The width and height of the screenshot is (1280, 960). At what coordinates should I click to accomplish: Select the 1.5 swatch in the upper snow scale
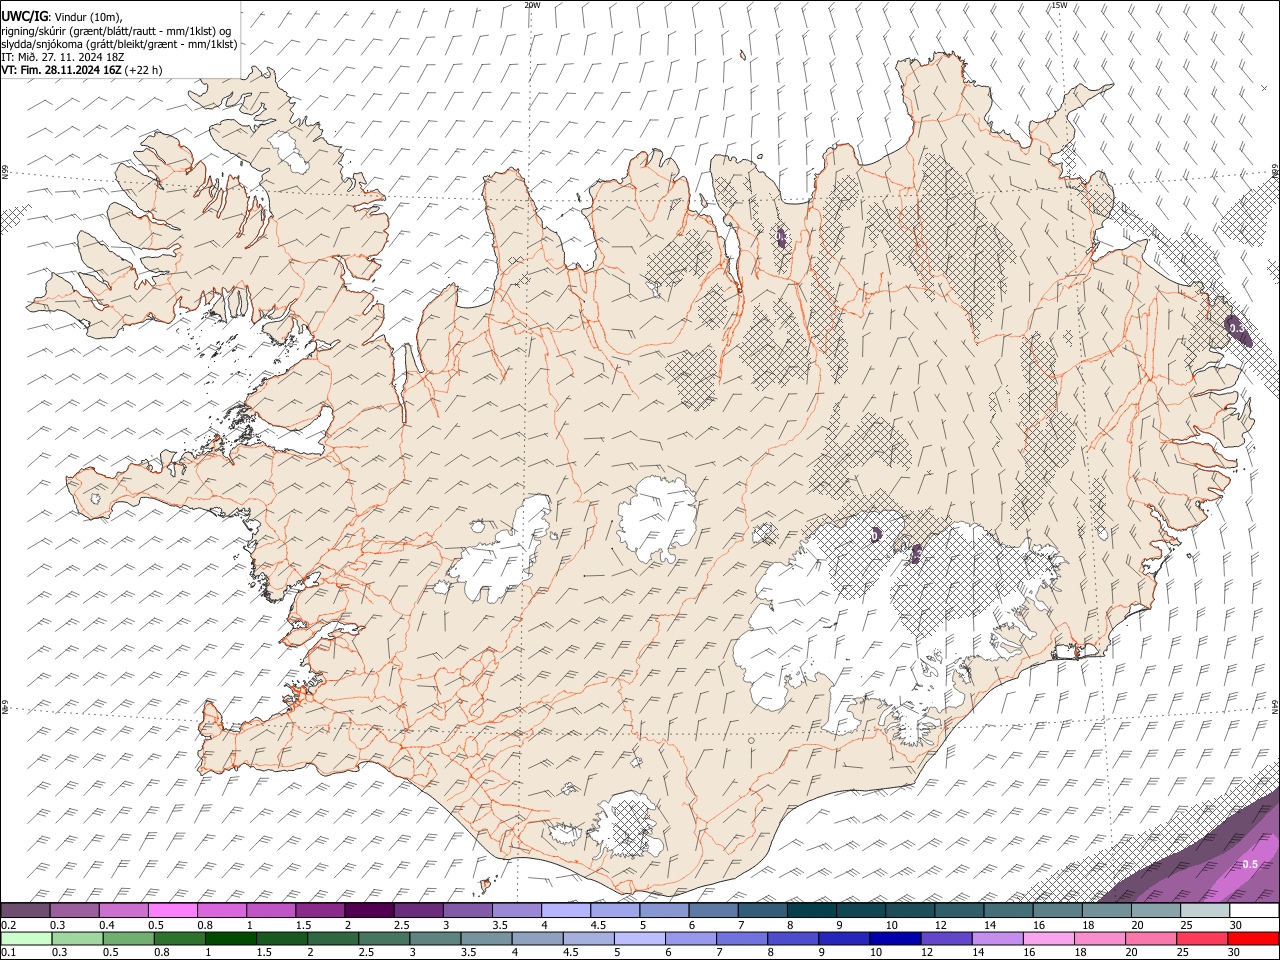coord(319,911)
